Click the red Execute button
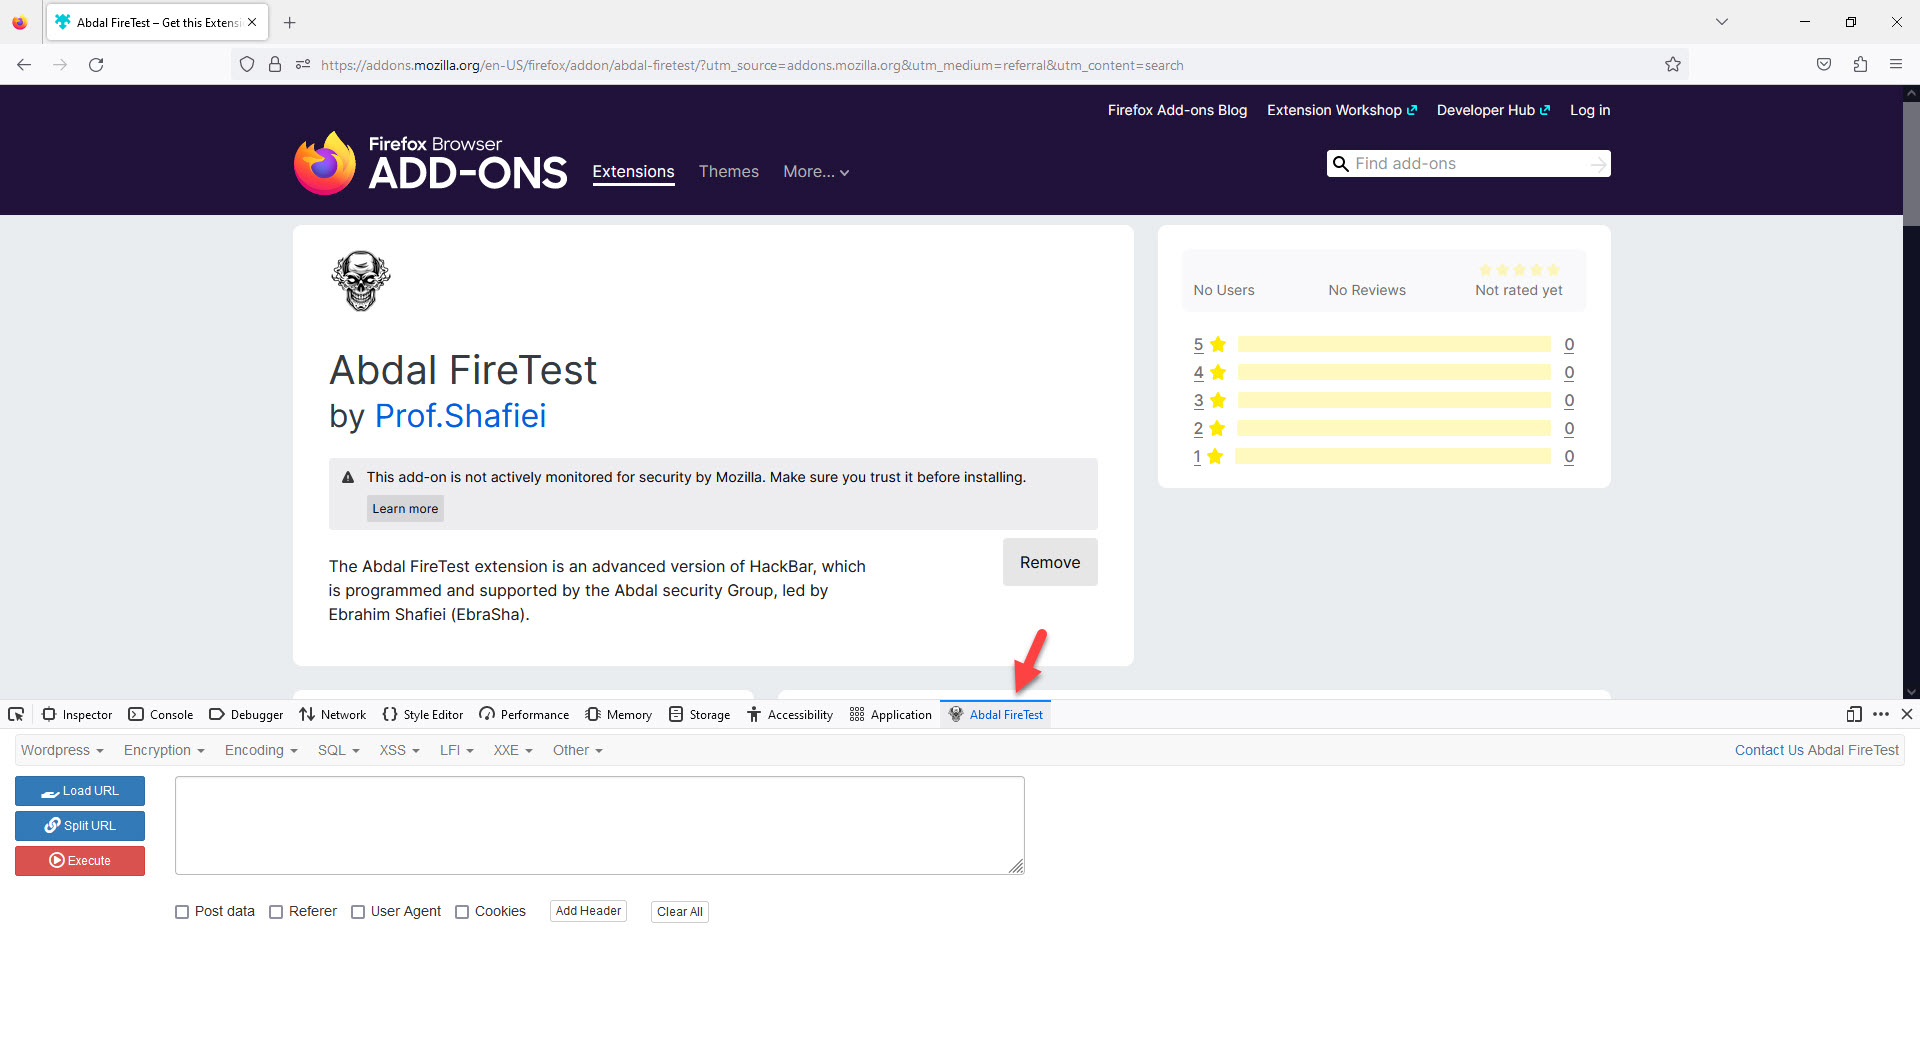This screenshot has width=1920, height=1040. pyautogui.click(x=80, y=861)
